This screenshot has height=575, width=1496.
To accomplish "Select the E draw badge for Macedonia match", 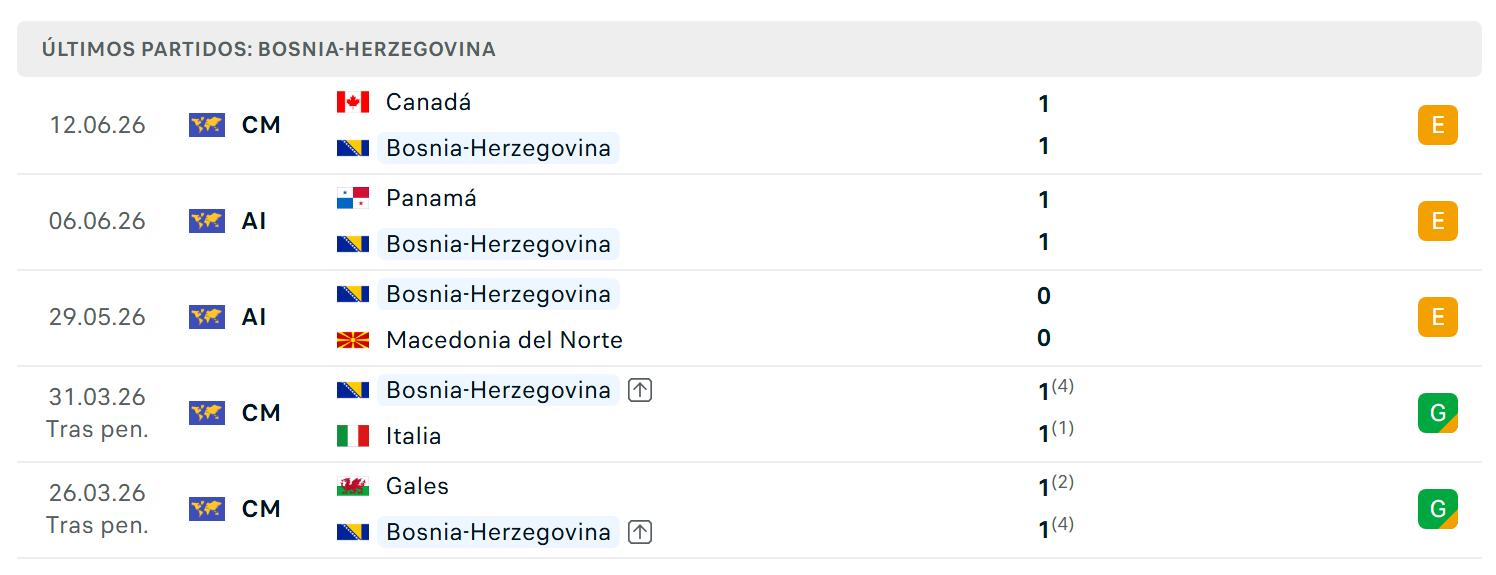I will pos(1438,317).
